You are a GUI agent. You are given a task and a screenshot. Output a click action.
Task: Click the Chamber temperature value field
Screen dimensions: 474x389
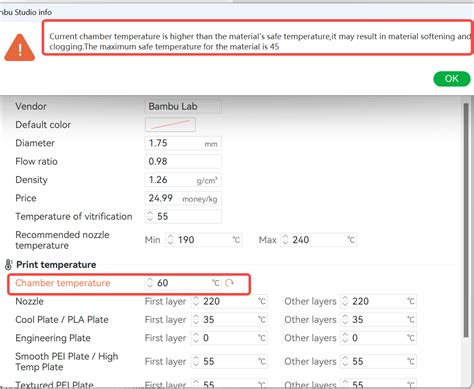tap(183, 283)
